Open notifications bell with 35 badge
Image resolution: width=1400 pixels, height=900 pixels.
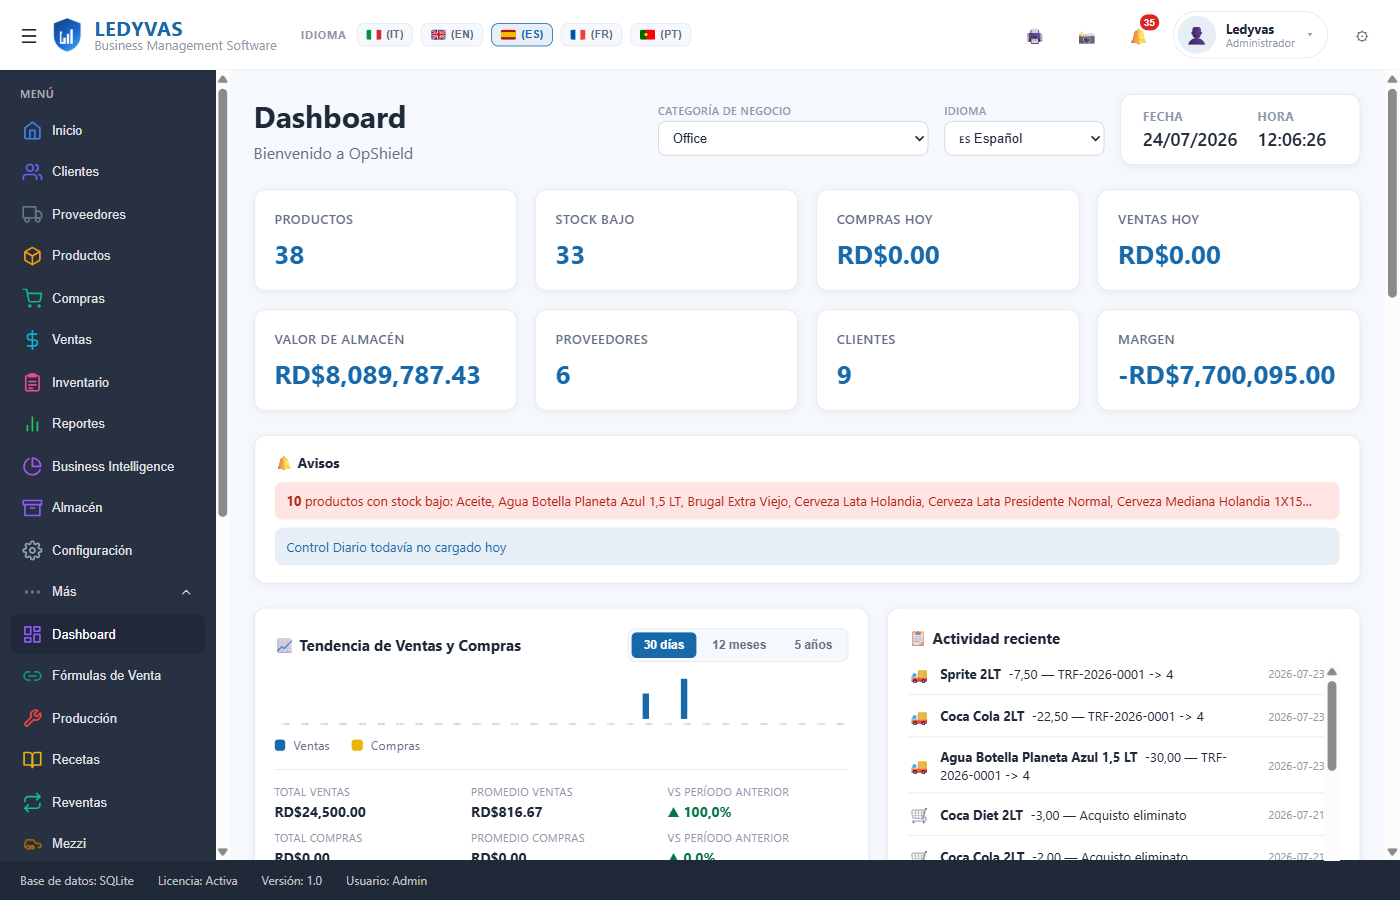click(x=1139, y=36)
